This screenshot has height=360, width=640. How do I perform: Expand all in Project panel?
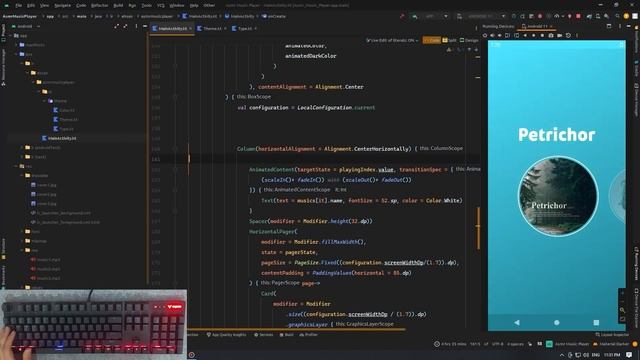pos(117,26)
